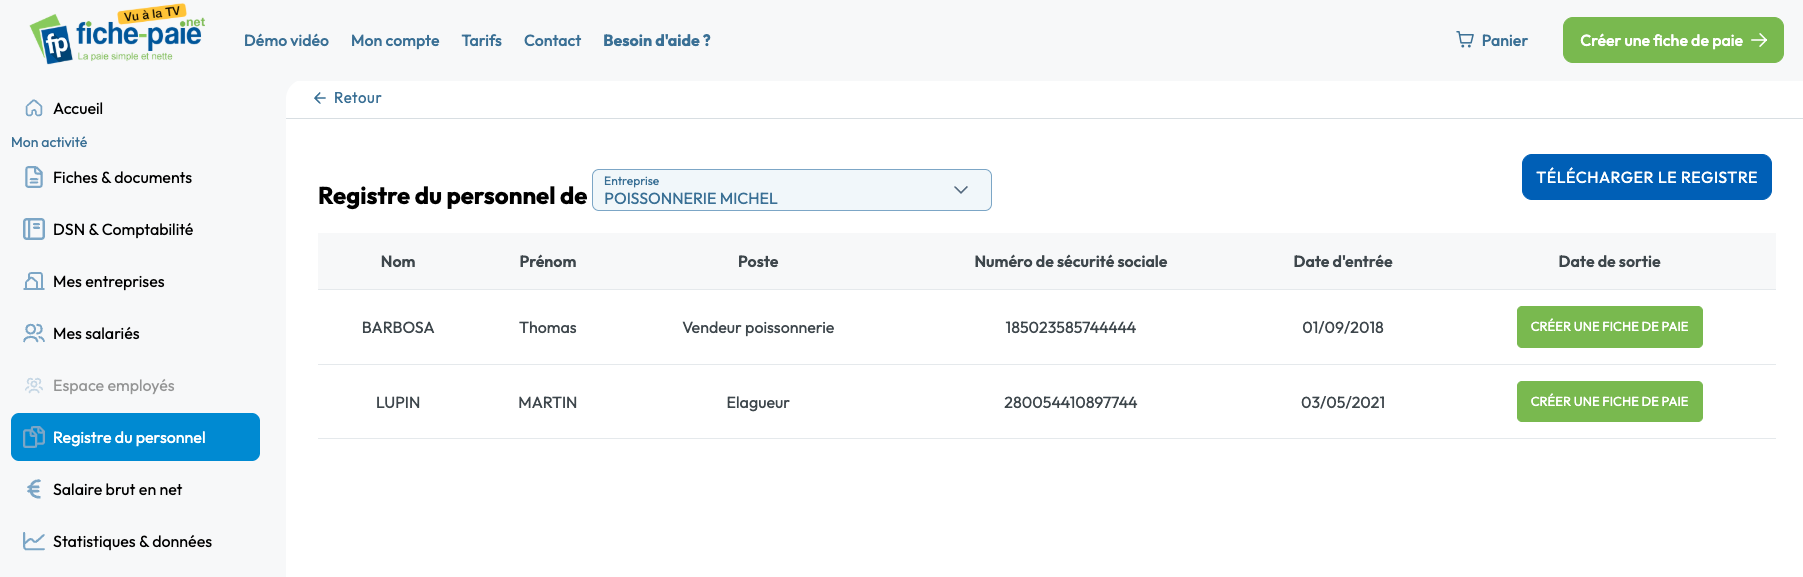1803x577 pixels.
Task: Select the Mes entreprises building icon
Action: pyautogui.click(x=34, y=281)
